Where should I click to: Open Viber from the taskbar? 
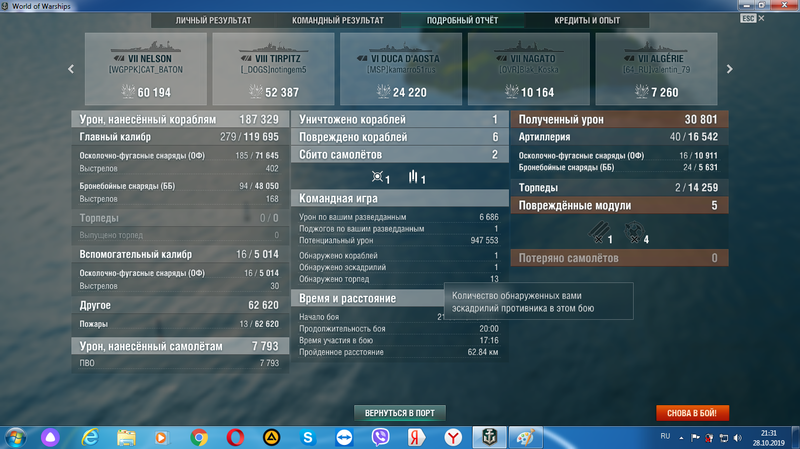point(380,438)
